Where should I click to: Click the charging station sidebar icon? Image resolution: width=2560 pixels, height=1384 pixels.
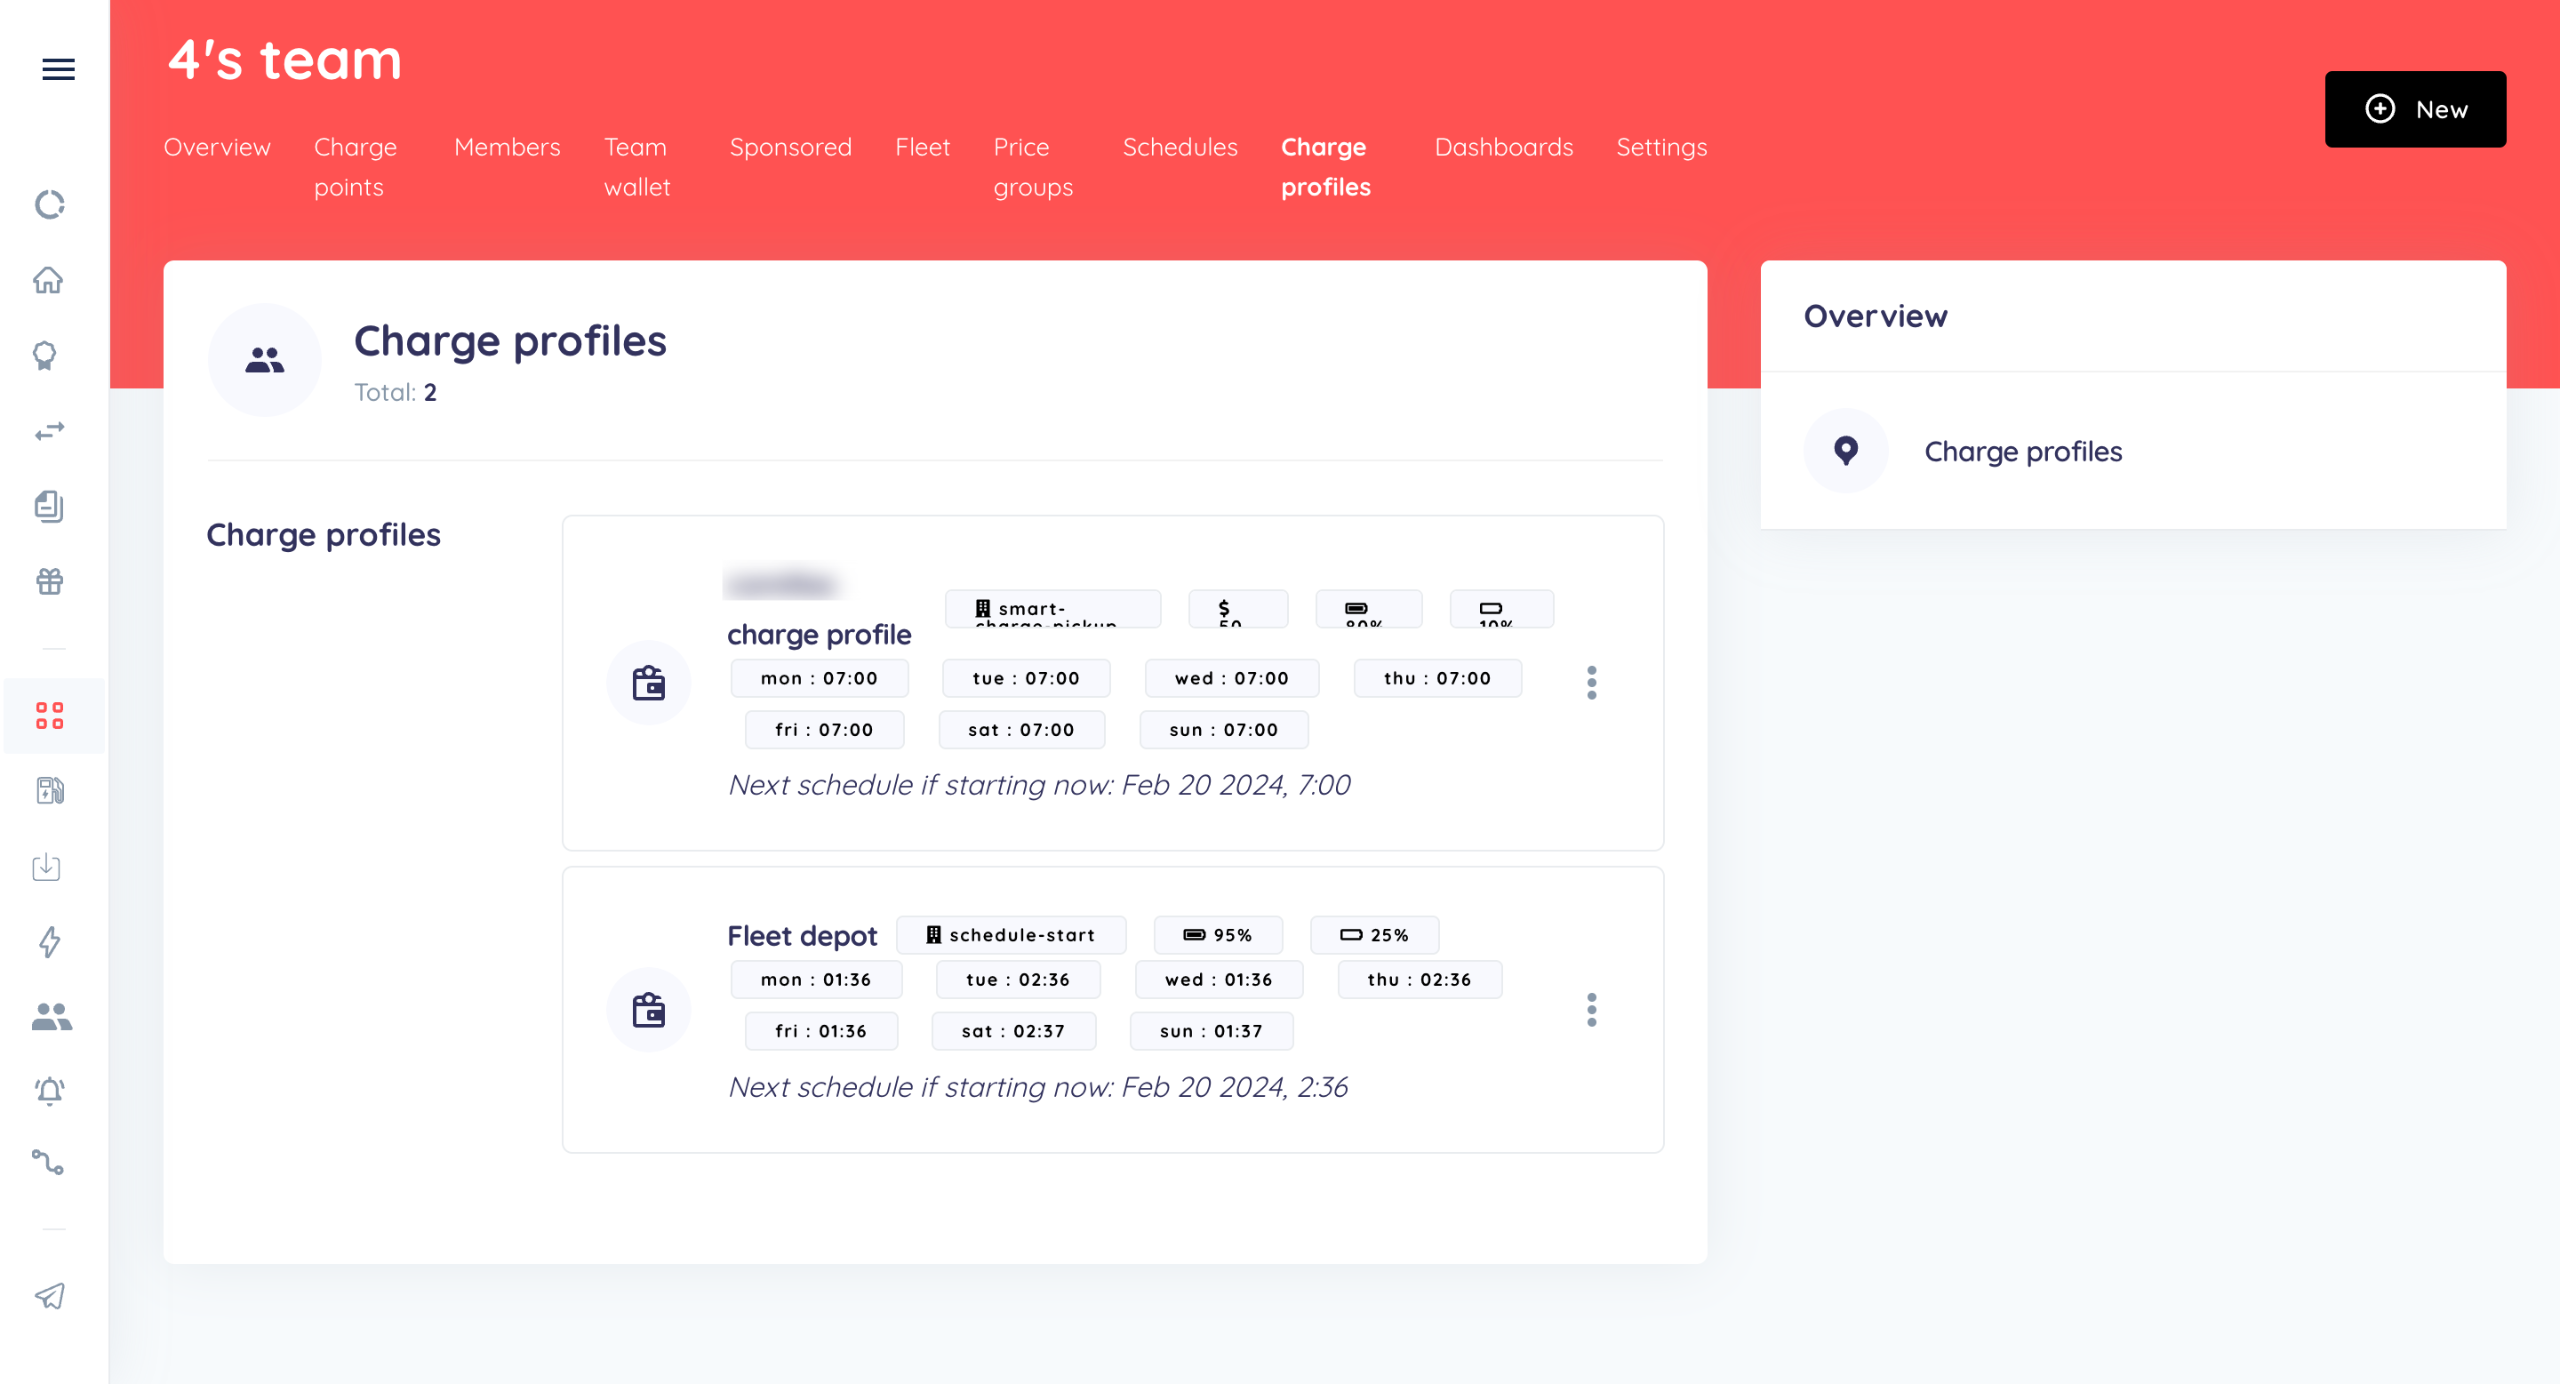49,791
